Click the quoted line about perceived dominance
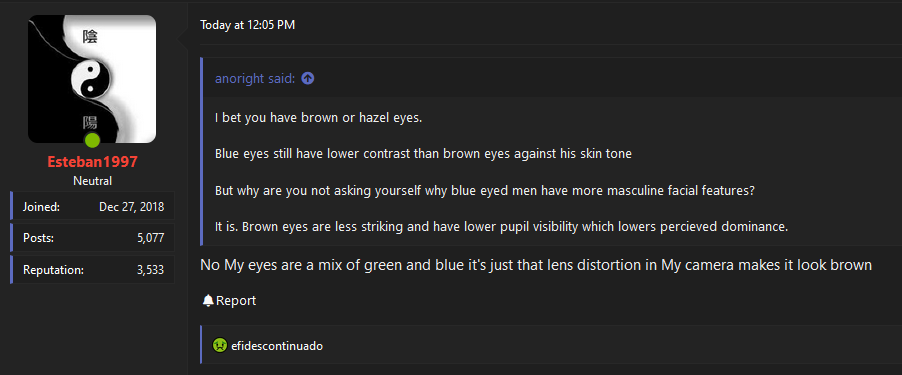 (501, 227)
